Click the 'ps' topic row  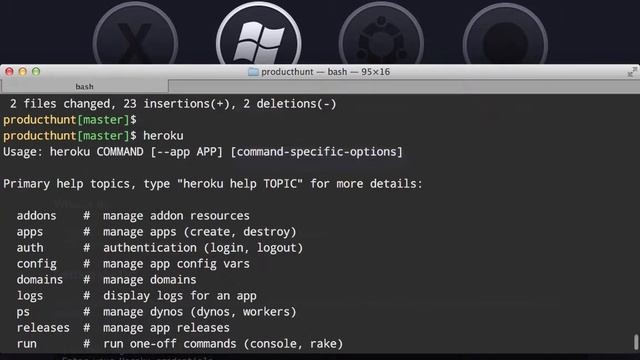coord(156,312)
